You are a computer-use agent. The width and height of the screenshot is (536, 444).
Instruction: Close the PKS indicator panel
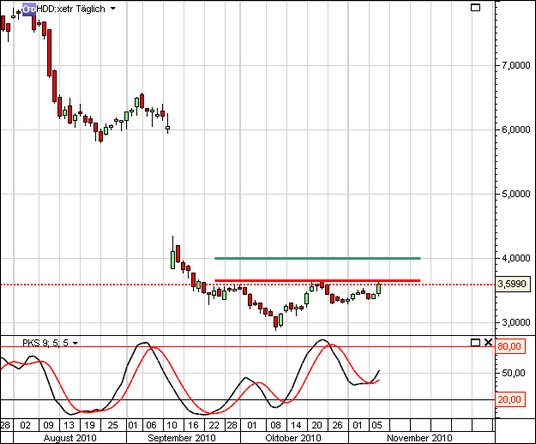tap(488, 342)
